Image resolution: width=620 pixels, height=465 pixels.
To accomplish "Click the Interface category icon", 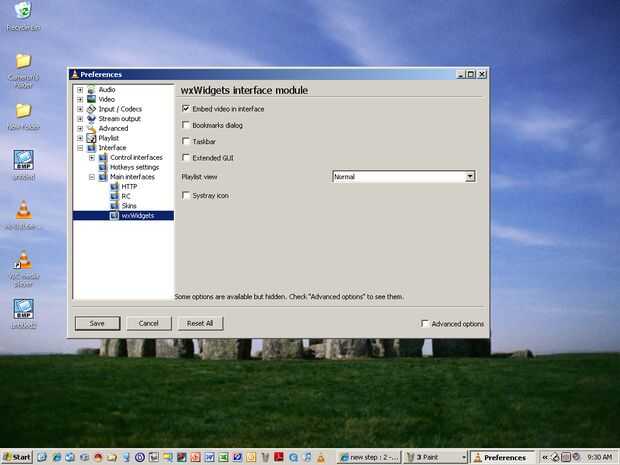I will tap(91, 147).
